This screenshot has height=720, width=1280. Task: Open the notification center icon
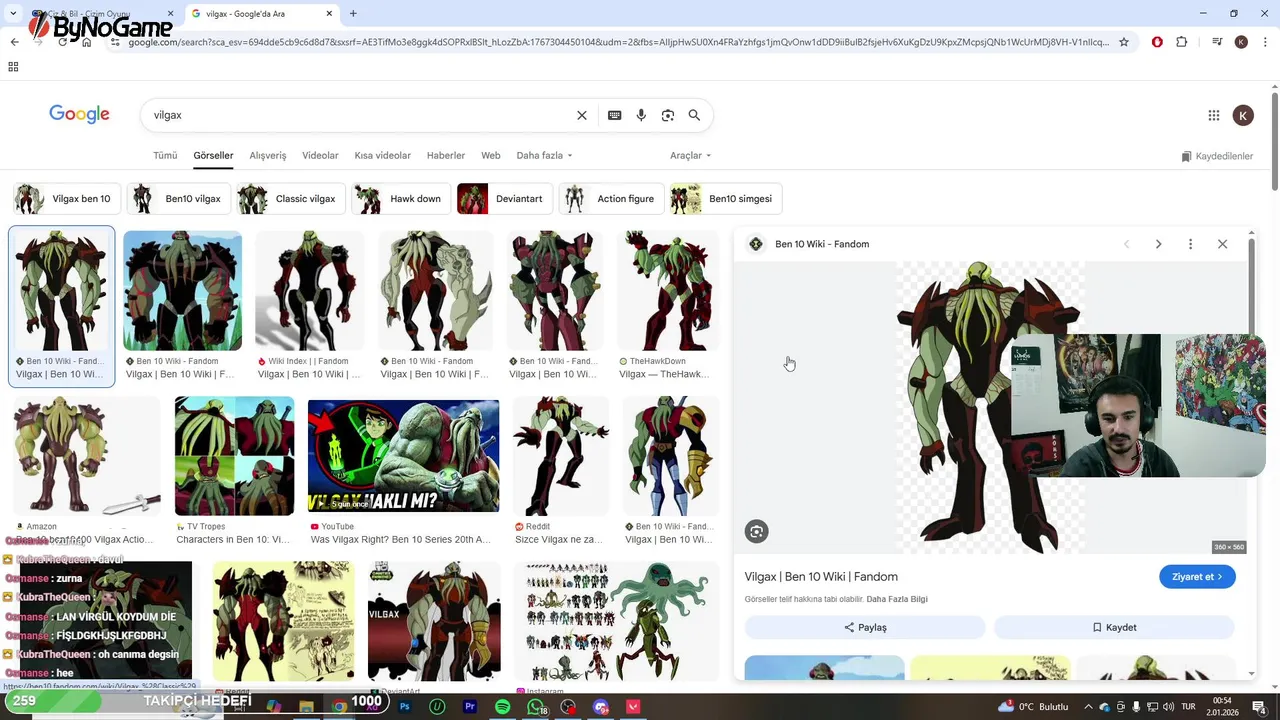(1259, 707)
